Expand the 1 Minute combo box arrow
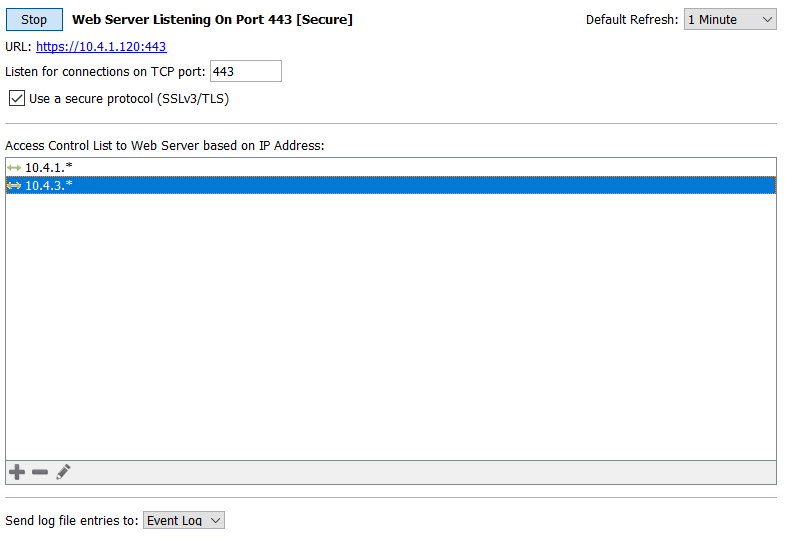 [x=767, y=20]
